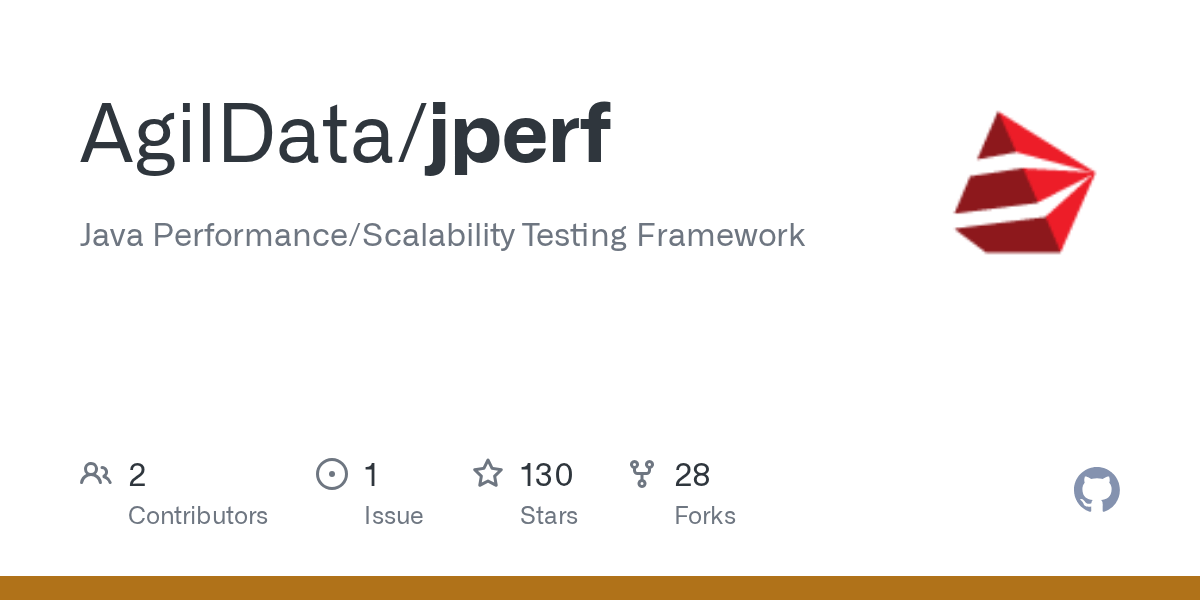Click the contributors people icon
Viewport: 1200px width, 600px height.
pyautogui.click(x=96, y=474)
